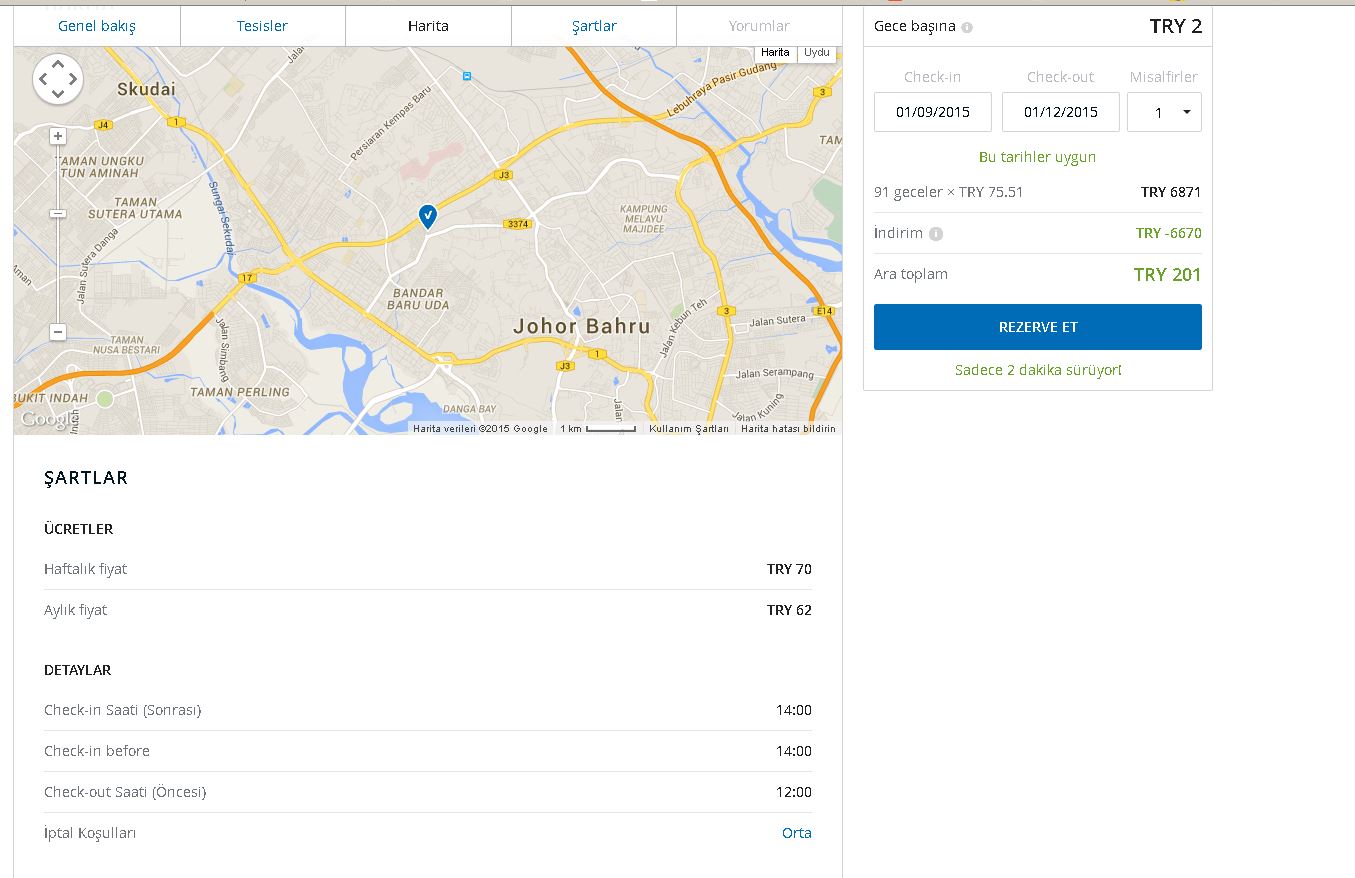Open the Genel bakış tab
This screenshot has height=878, width=1355.
pyautogui.click(x=97, y=26)
